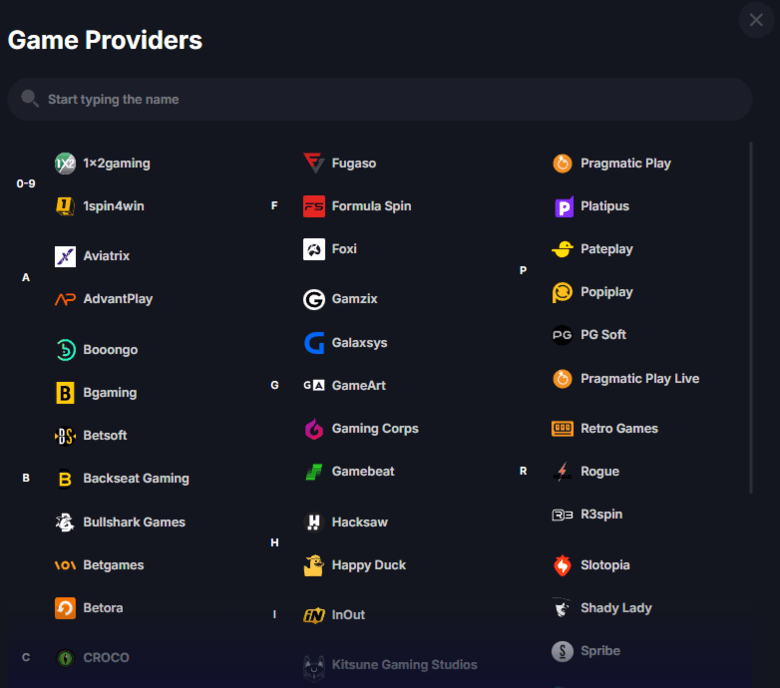This screenshot has width=780, height=688.
Task: Select the Pragmatic Play Live name
Action: [640, 379]
